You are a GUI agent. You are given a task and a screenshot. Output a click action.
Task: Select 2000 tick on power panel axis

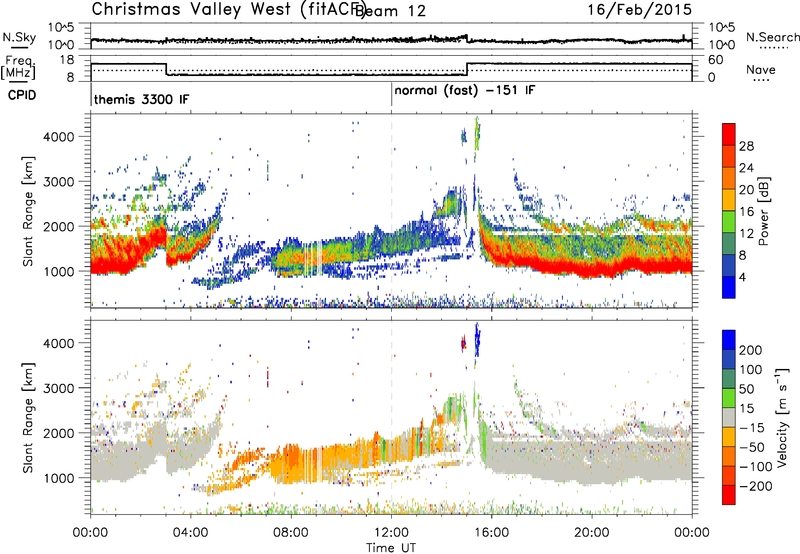click(x=58, y=226)
